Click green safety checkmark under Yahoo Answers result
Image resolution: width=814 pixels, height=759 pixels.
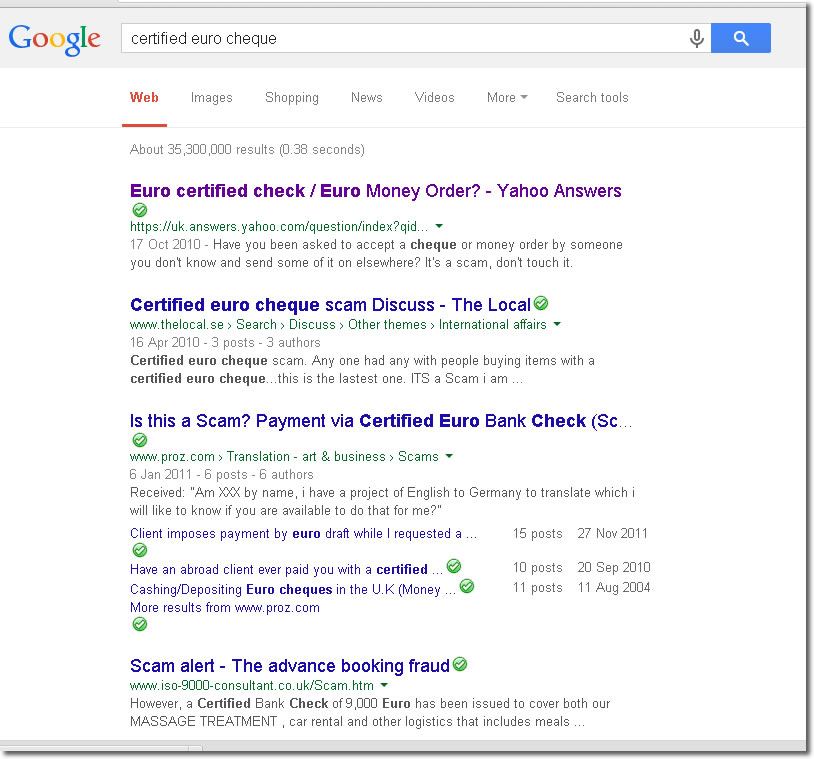[x=140, y=210]
